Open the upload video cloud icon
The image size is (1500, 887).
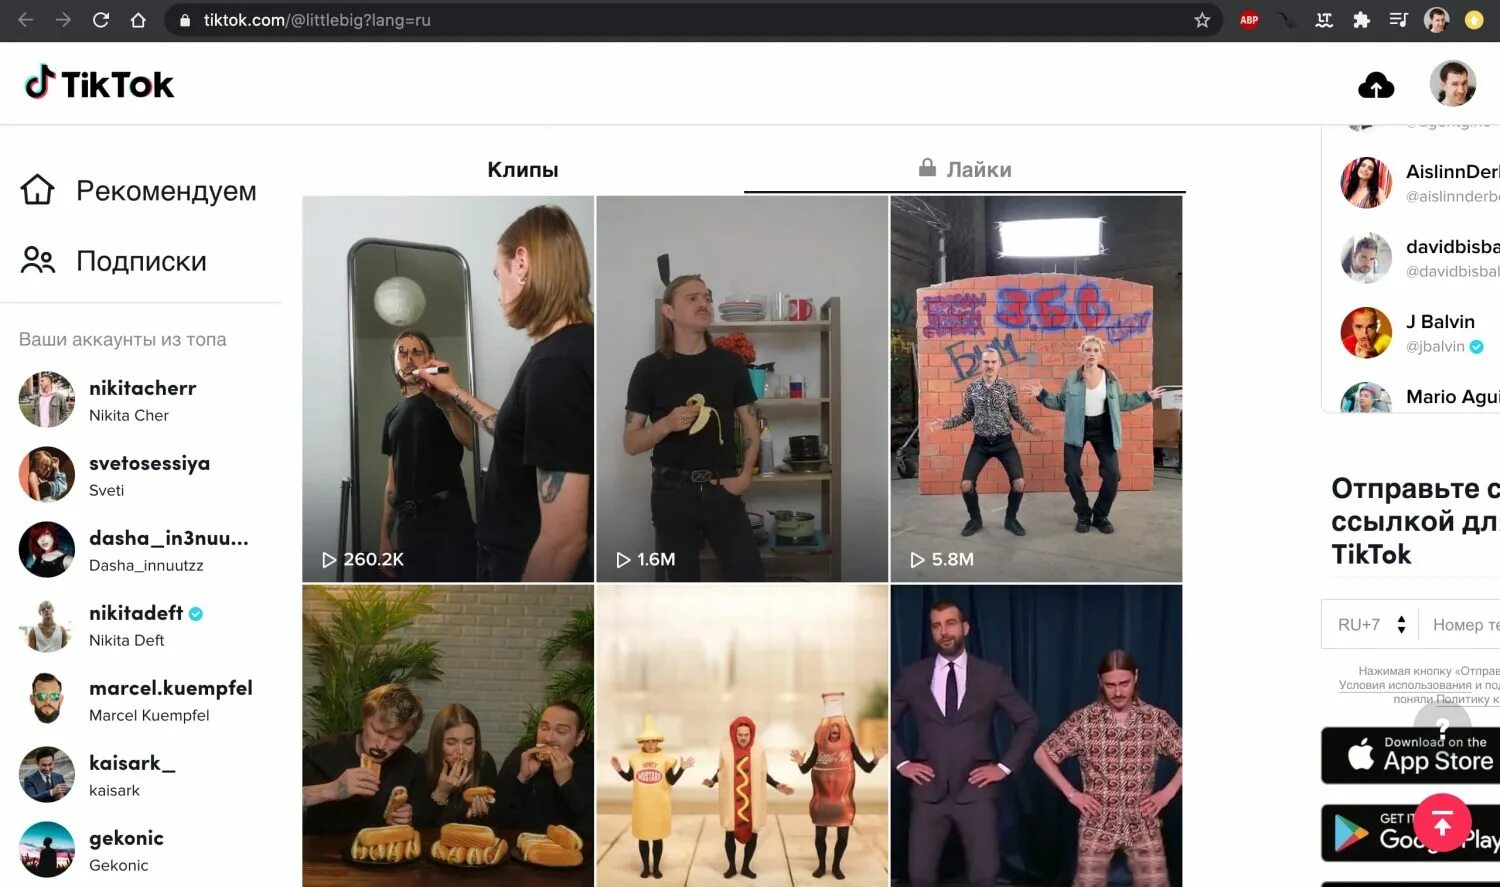1376,86
